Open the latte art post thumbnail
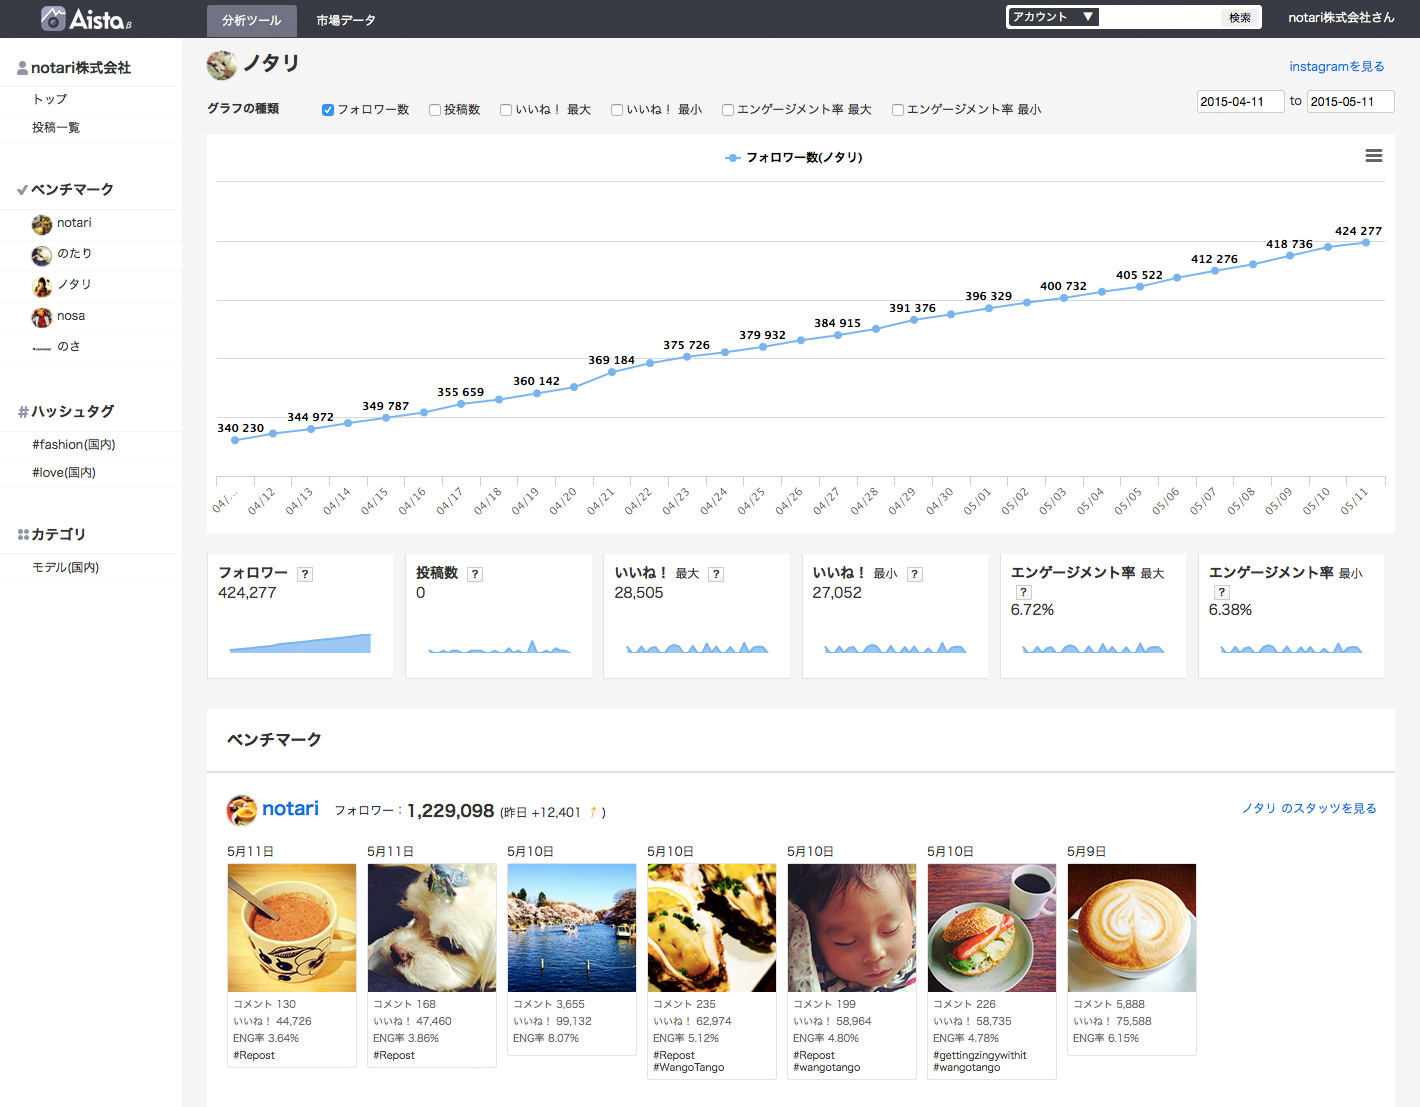The image size is (1420, 1107). tap(1132, 928)
